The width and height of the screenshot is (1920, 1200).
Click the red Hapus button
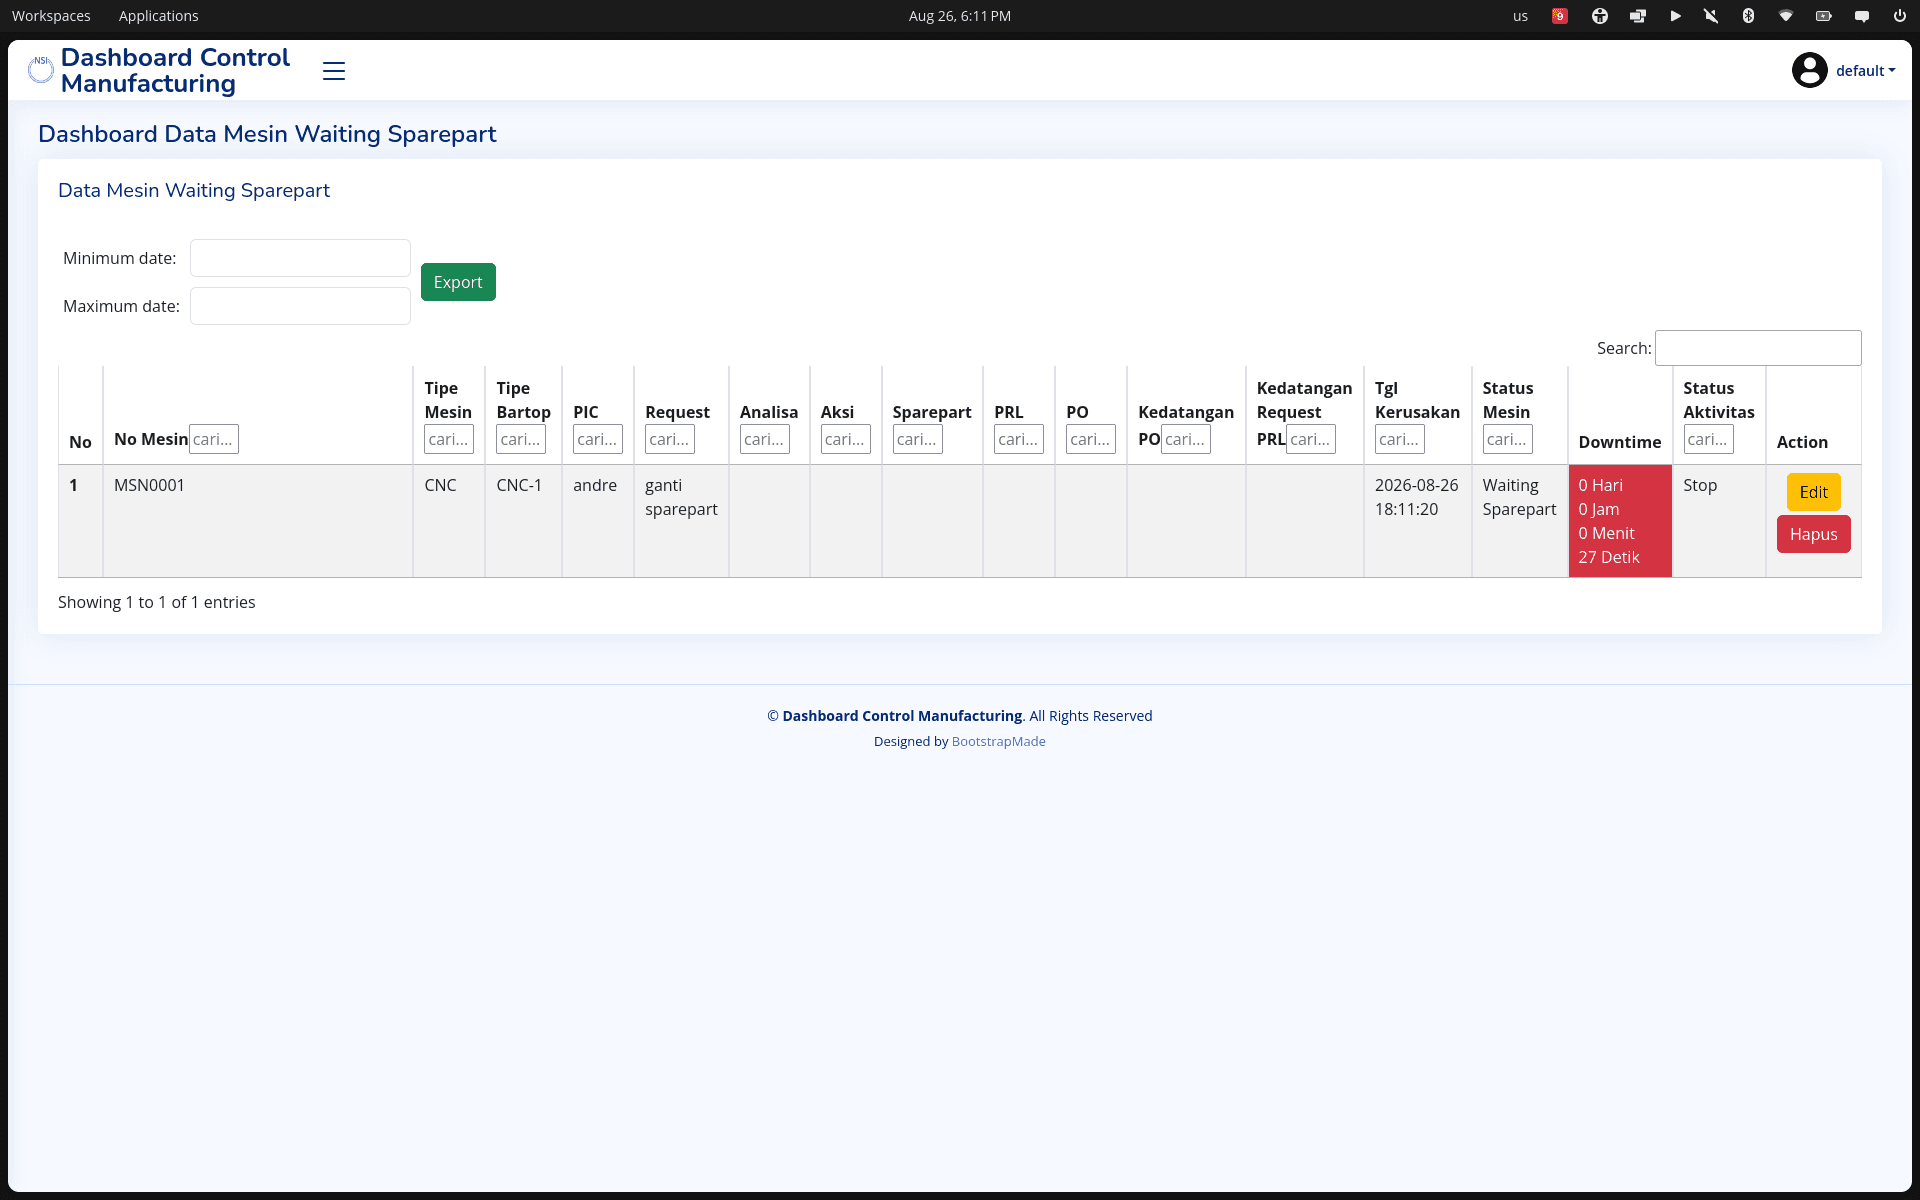[x=1813, y=534]
